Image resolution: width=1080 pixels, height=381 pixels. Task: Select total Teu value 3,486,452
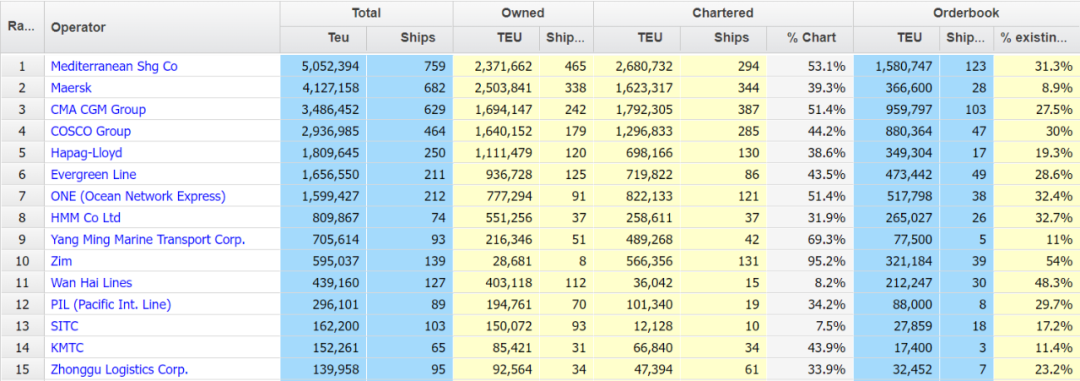(331, 110)
